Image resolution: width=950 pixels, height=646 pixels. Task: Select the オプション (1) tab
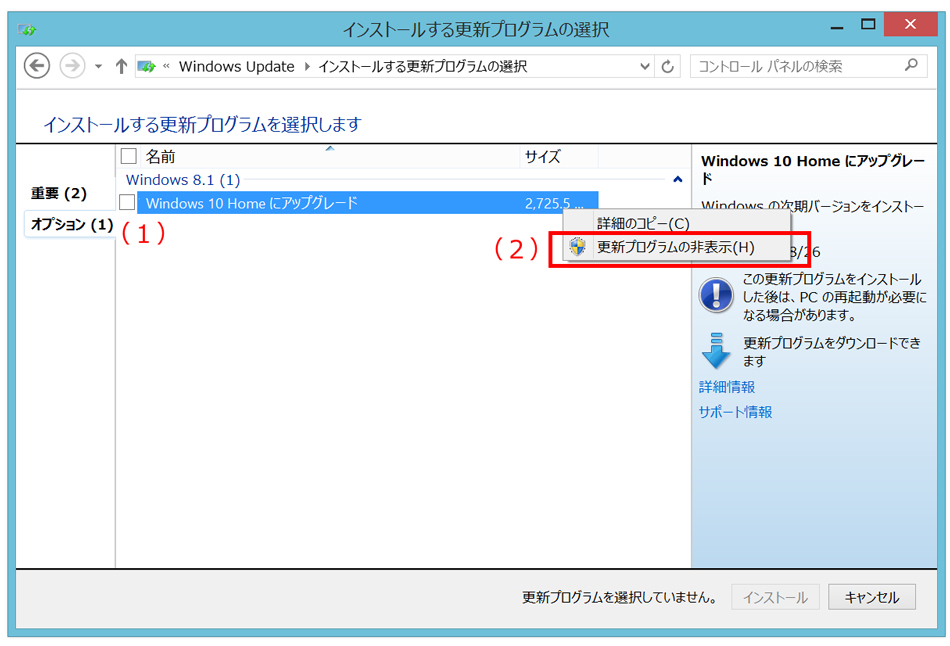point(71,224)
